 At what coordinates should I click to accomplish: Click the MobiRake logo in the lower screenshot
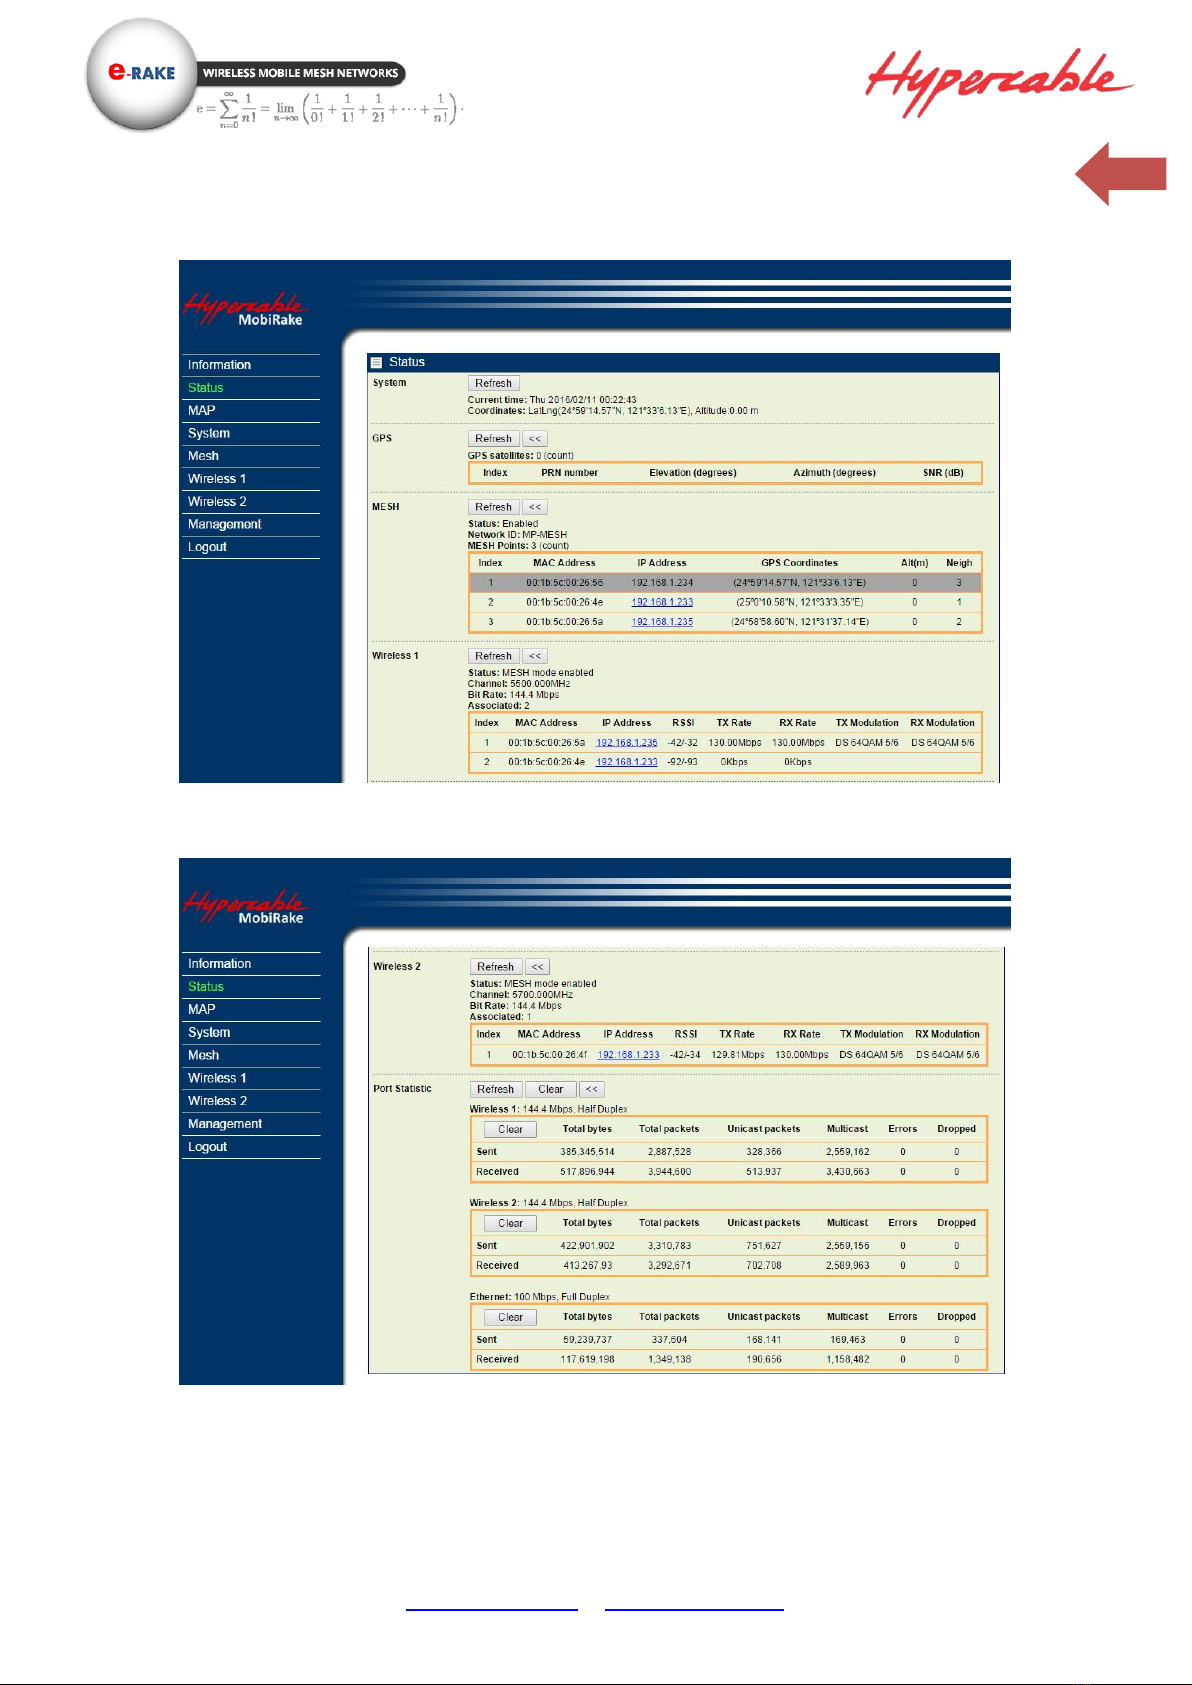pyautogui.click(x=245, y=907)
